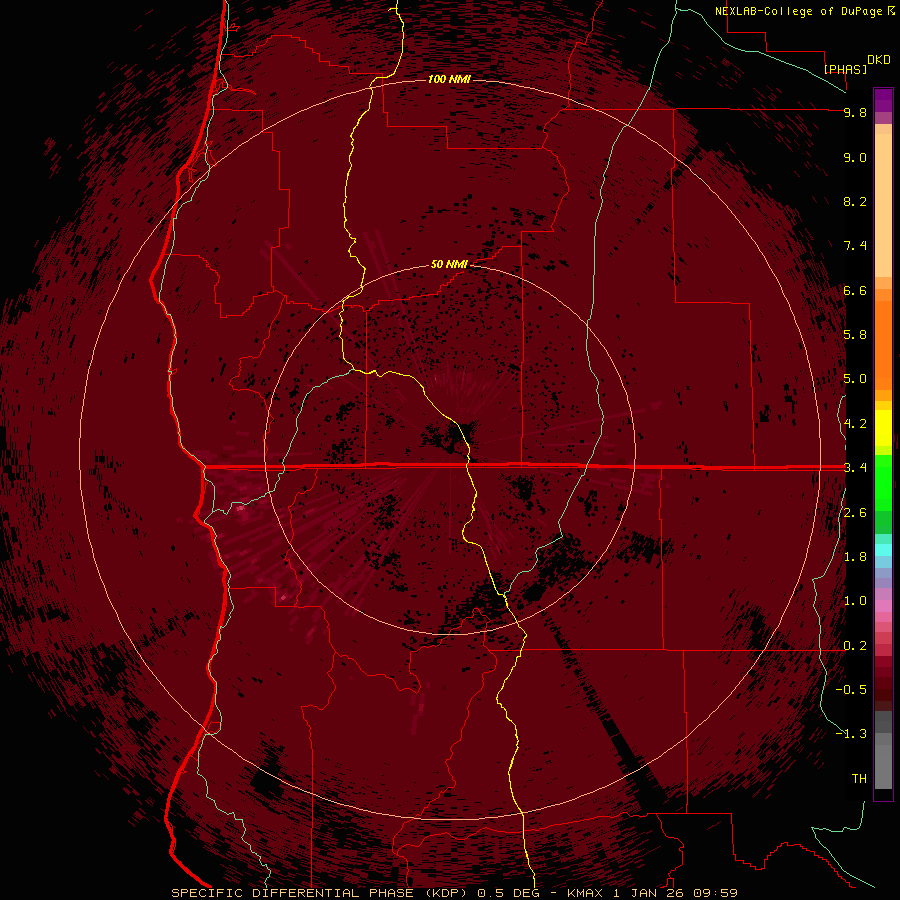Image resolution: width=900 pixels, height=900 pixels.
Task: Click the [PHAS] units label
Action: (x=845, y=69)
